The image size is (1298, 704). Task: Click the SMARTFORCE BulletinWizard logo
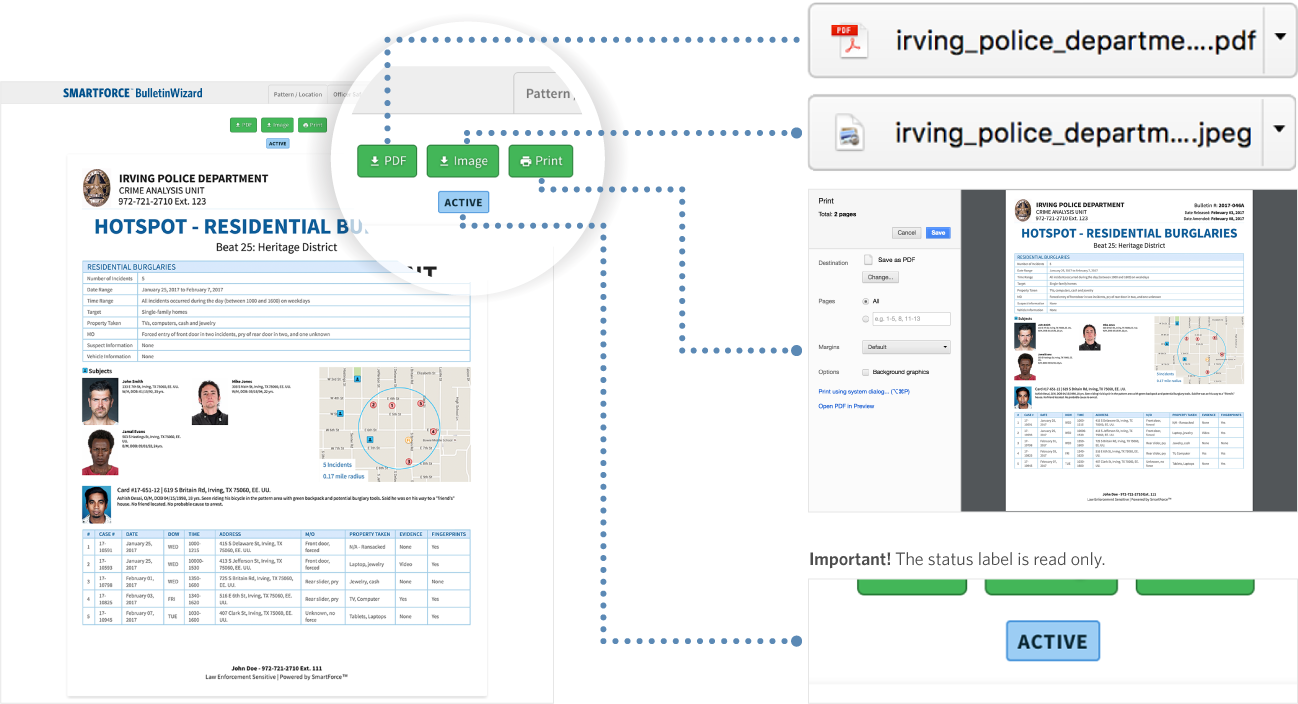click(132, 94)
